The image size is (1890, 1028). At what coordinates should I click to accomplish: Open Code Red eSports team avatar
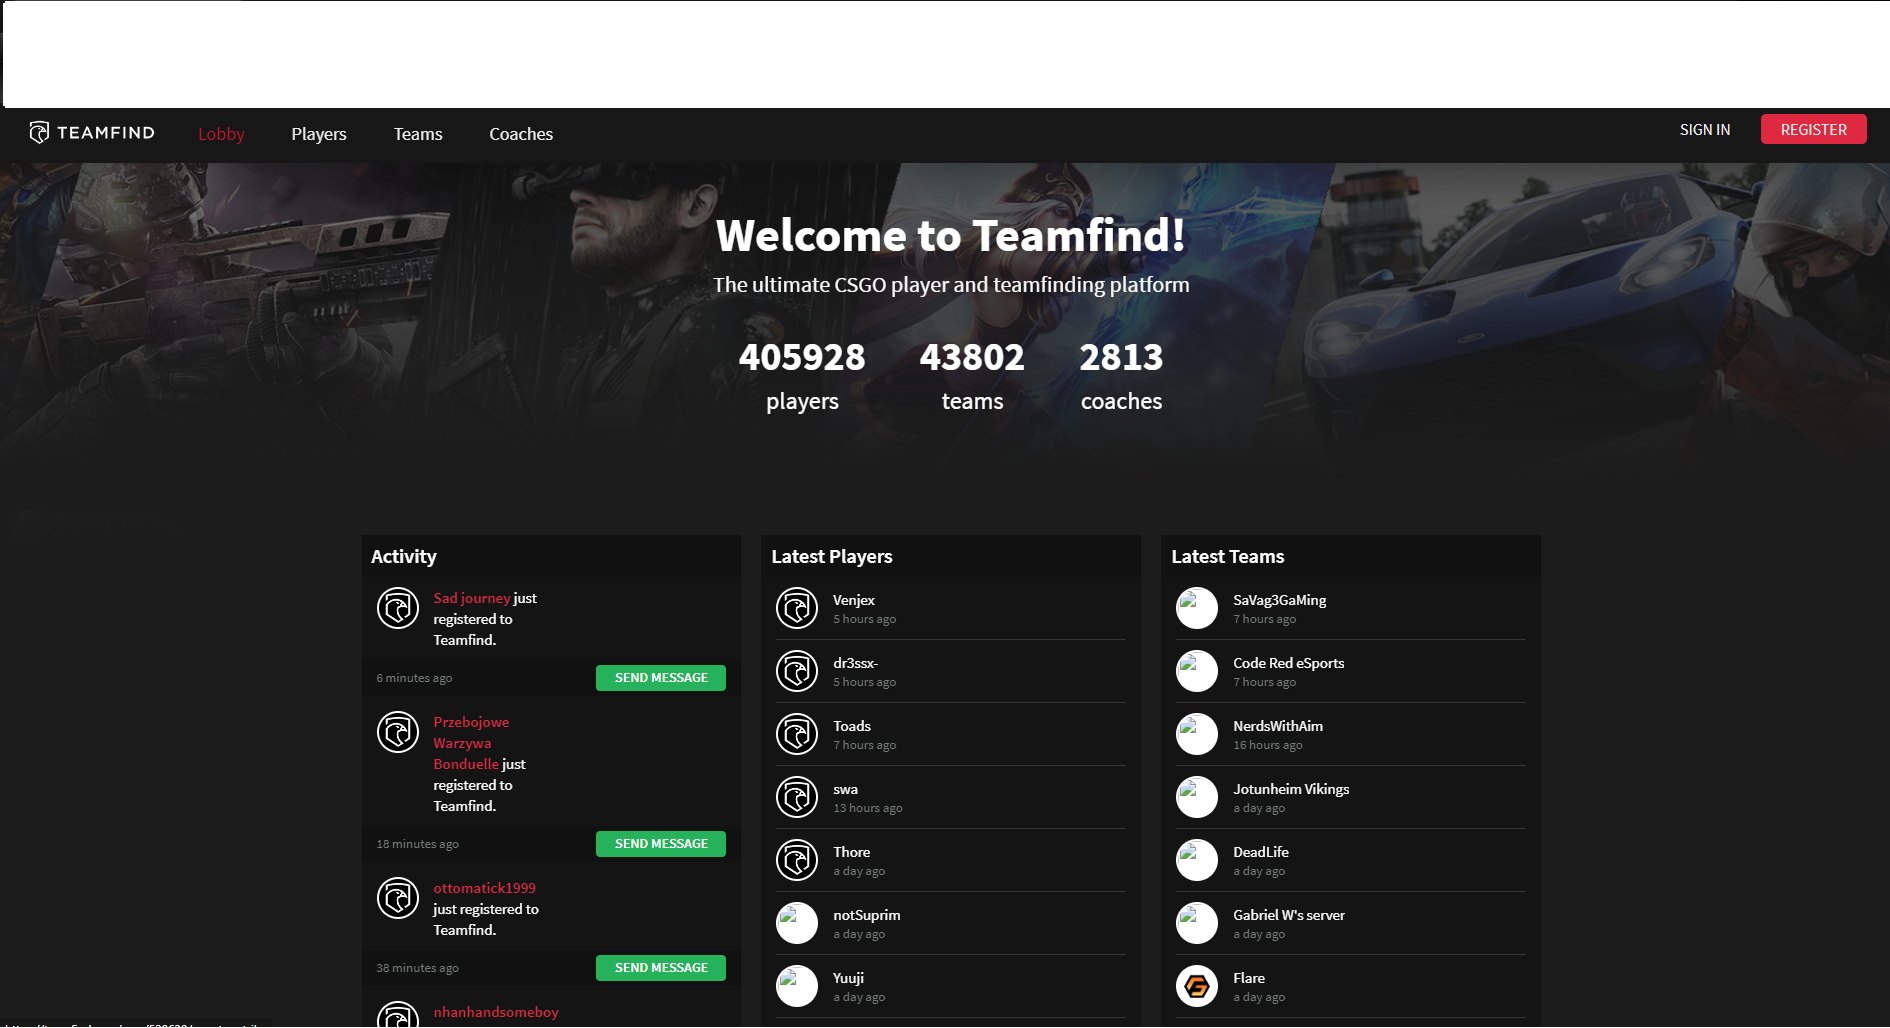point(1197,671)
